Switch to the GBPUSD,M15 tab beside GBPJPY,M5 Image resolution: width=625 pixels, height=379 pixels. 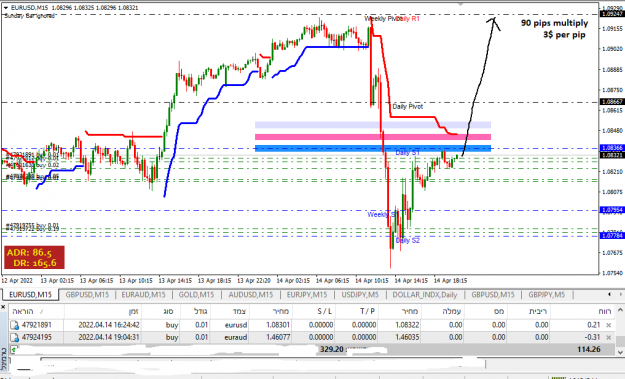(493, 295)
